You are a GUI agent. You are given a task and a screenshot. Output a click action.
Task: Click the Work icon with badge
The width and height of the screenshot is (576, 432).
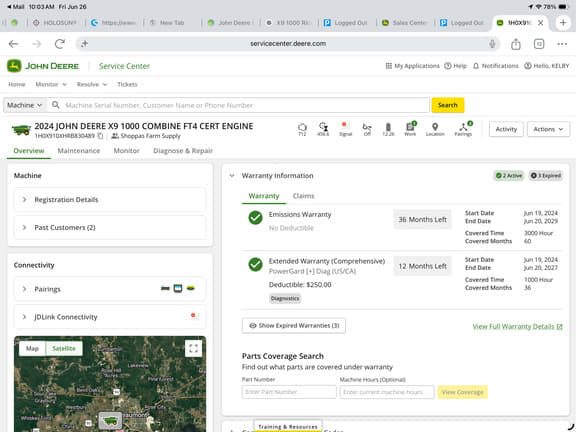pyautogui.click(x=410, y=129)
